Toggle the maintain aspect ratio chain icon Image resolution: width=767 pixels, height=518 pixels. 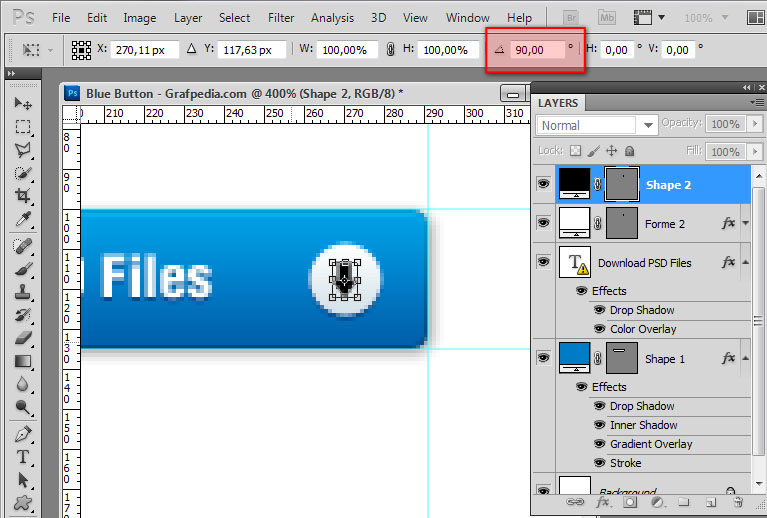[390, 49]
